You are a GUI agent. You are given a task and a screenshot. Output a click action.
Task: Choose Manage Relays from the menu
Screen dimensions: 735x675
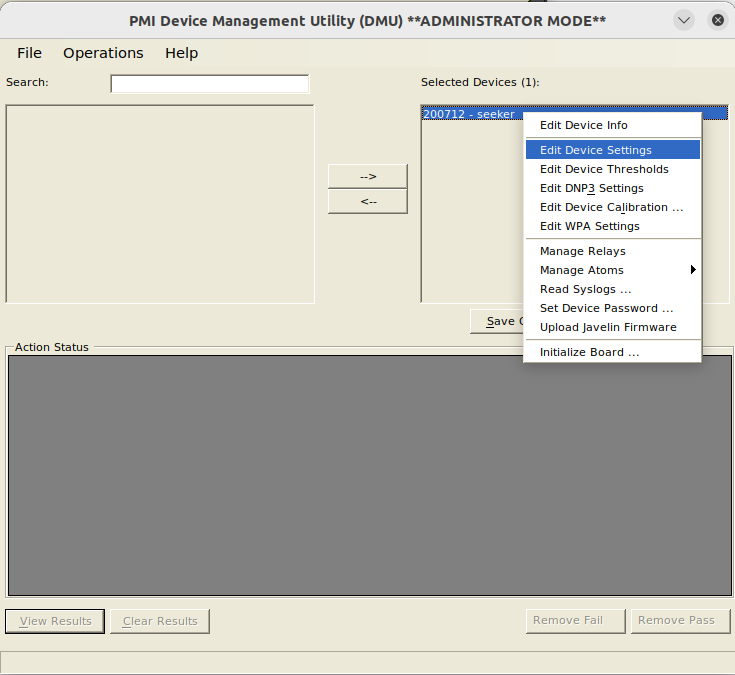tap(583, 251)
